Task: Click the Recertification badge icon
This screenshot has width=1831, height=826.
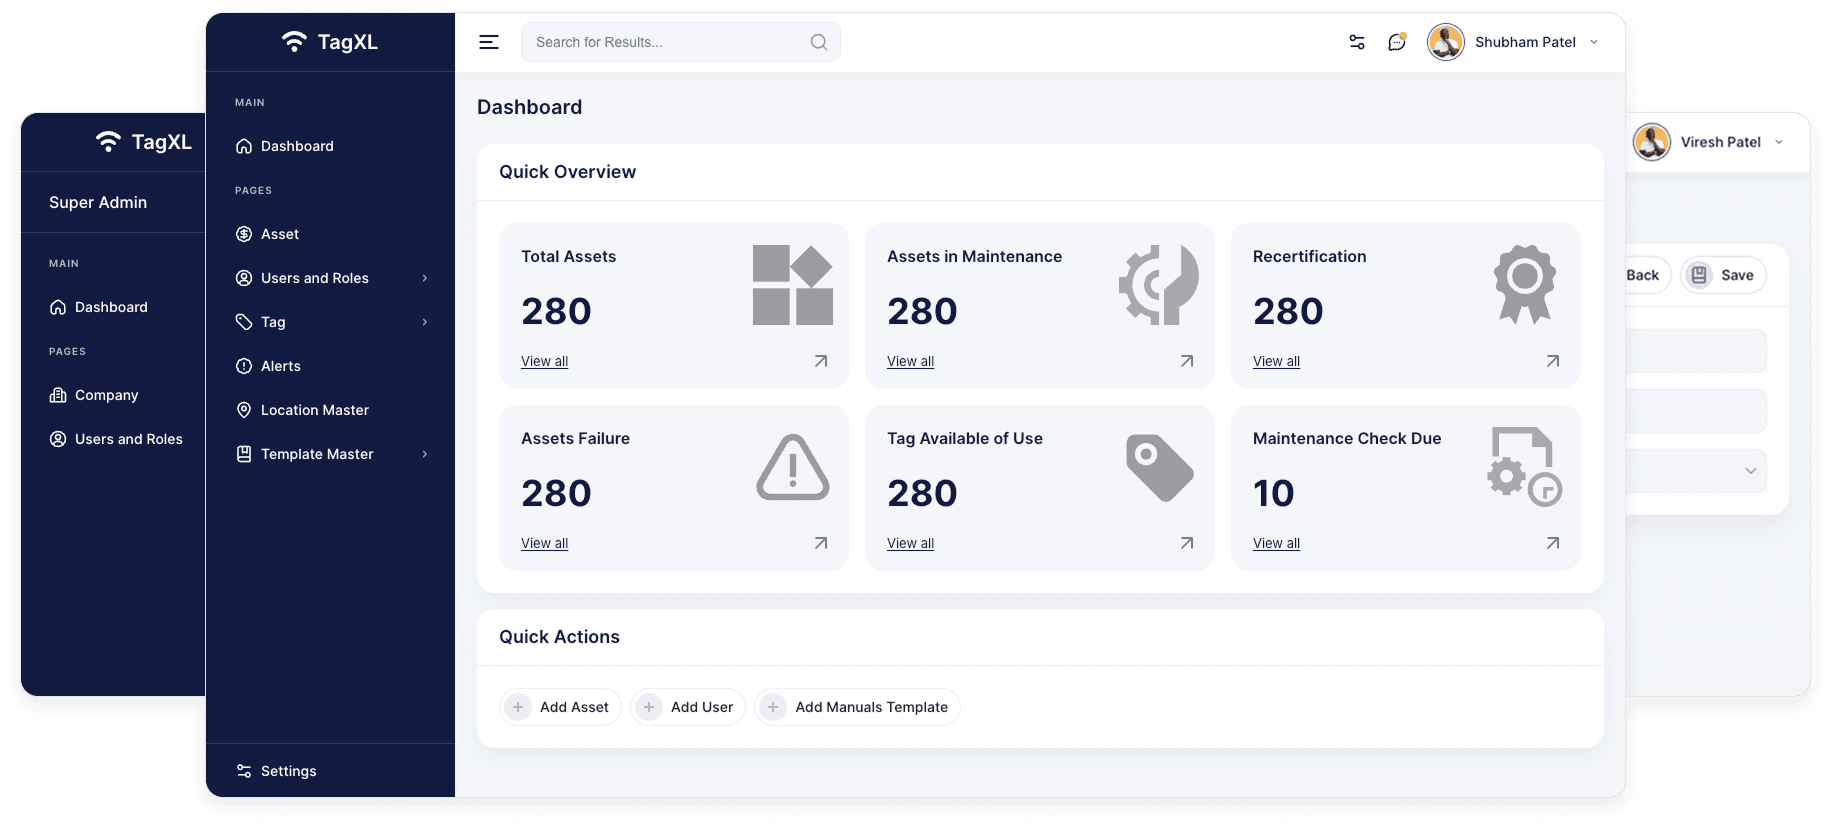Action: tap(1525, 285)
